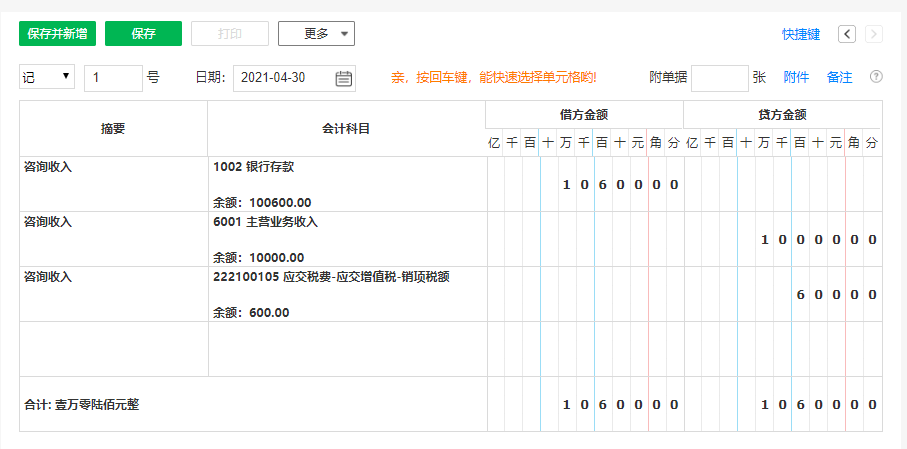
Task: Focus the 附单据 count field
Action: point(720,78)
